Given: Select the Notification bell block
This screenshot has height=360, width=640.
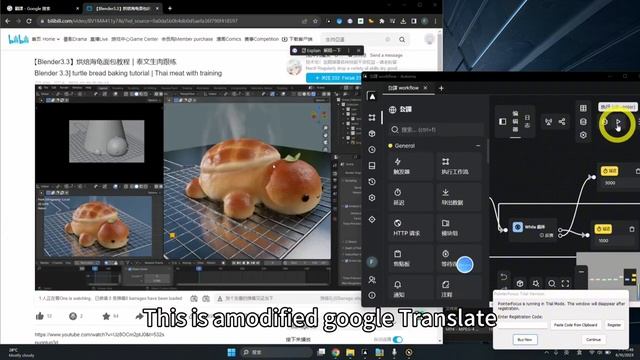Looking at the screenshot, I should [411, 289].
